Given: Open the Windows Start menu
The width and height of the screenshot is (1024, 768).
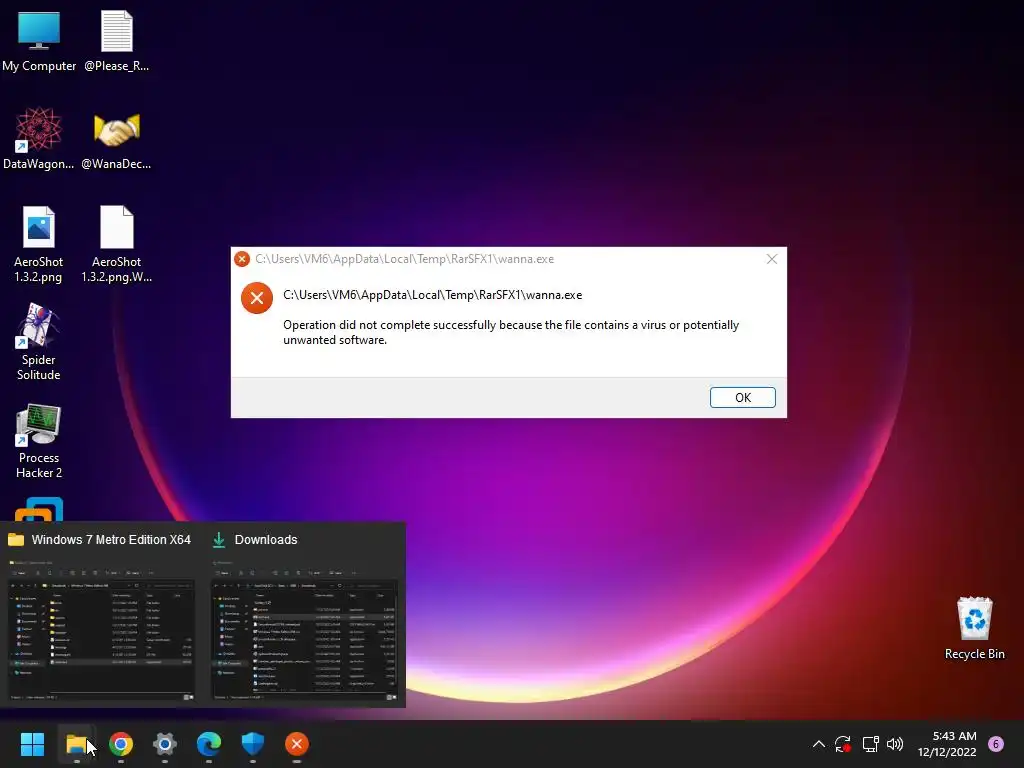Looking at the screenshot, I should (32, 743).
